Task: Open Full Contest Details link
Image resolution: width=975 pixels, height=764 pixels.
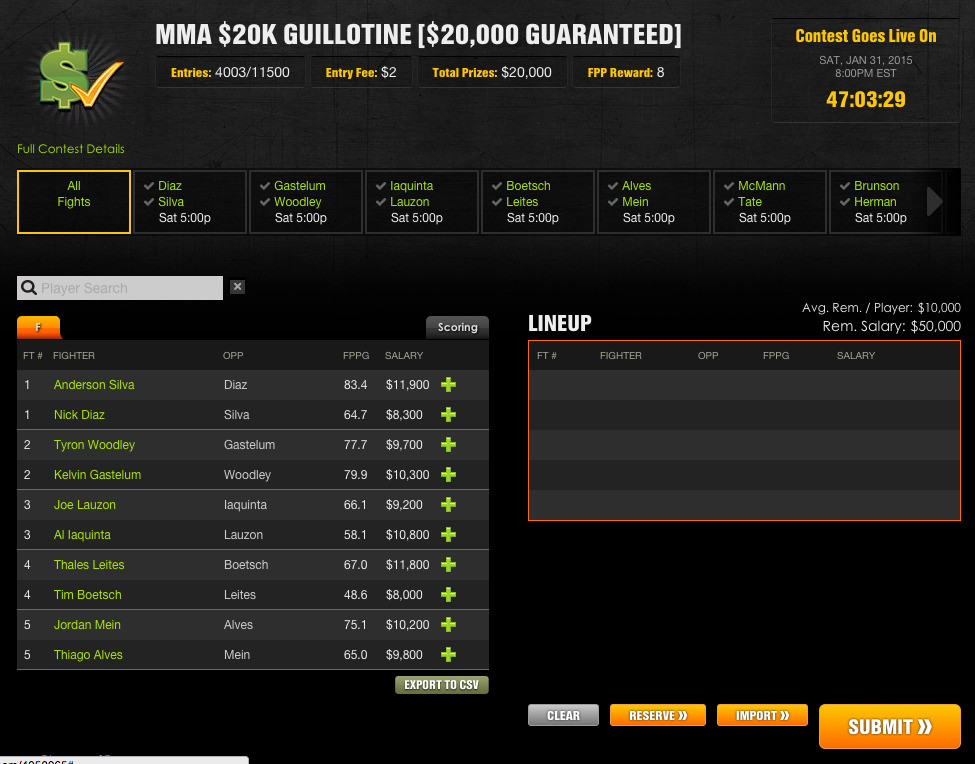Action: pos(71,149)
